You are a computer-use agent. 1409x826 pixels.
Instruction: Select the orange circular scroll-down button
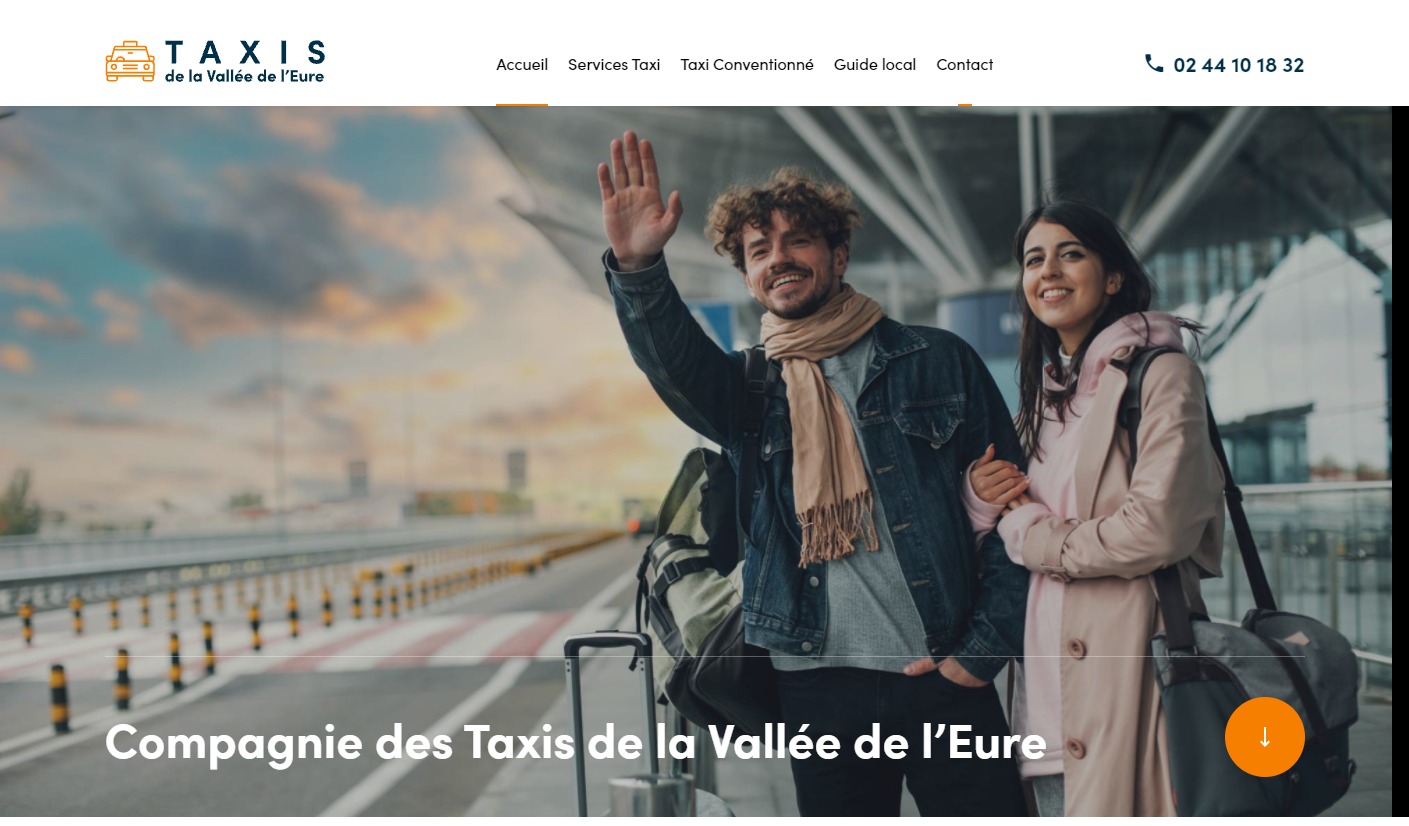coord(1265,737)
